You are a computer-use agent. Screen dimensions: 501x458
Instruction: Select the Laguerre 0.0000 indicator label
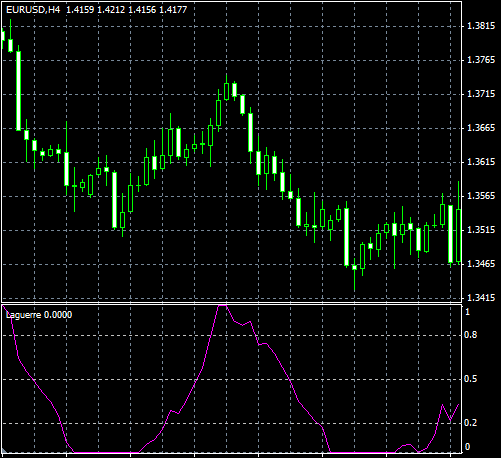[39, 315]
